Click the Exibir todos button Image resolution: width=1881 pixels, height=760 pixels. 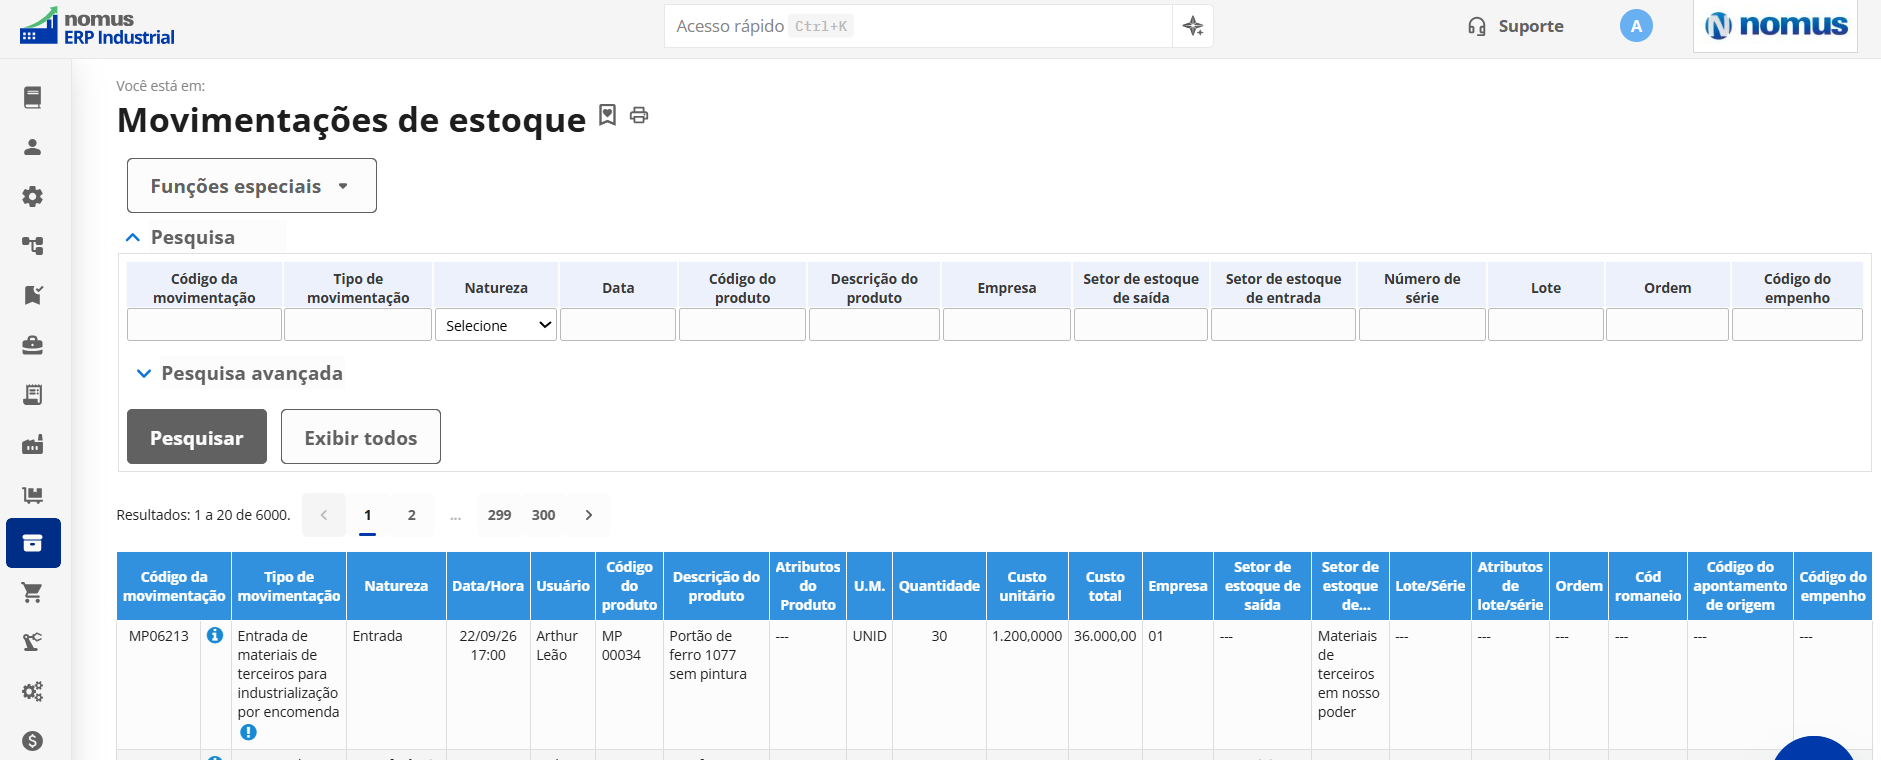pyautogui.click(x=361, y=437)
